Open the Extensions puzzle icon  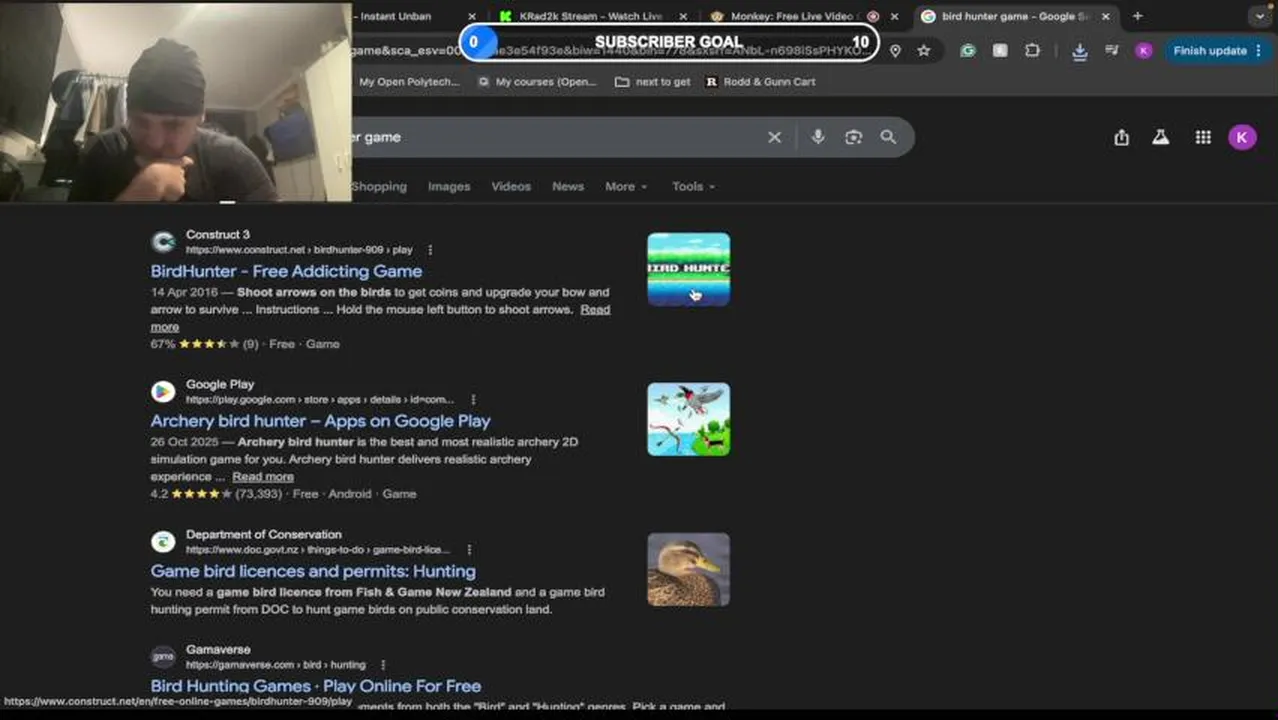(1032, 51)
